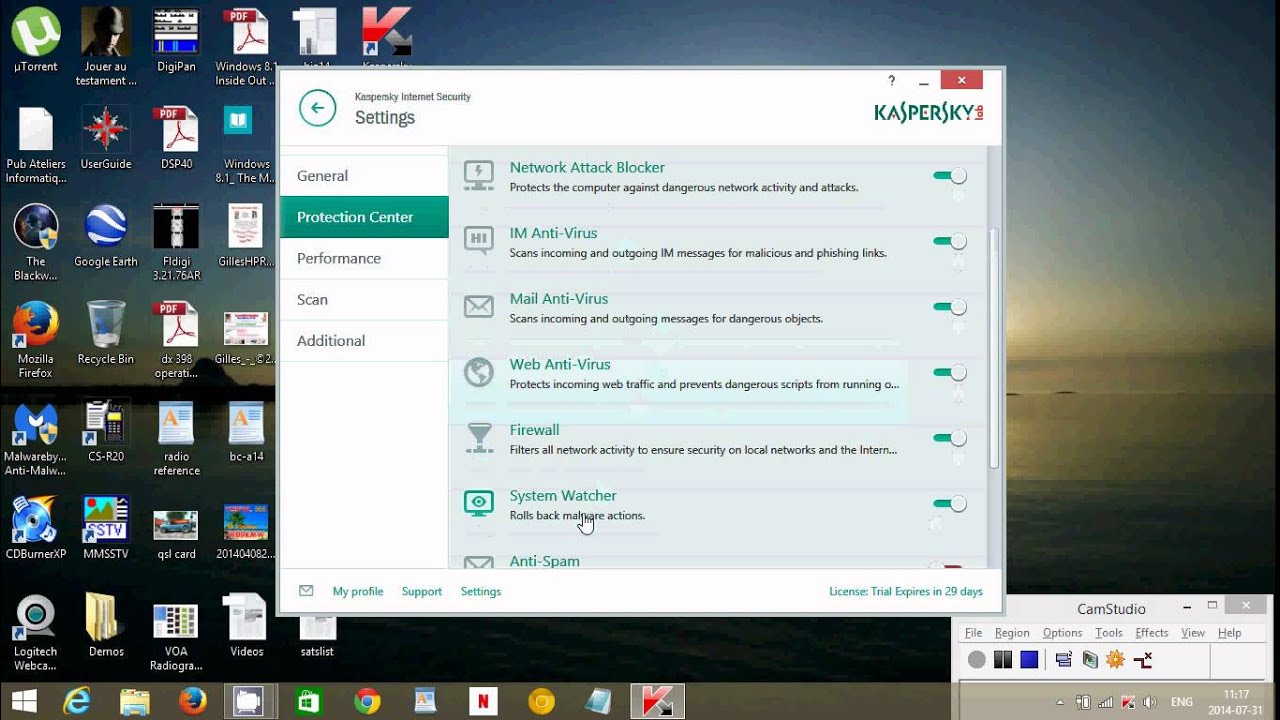This screenshot has width=1280, height=720.
Task: Toggle the Mail Anti-Virus switch
Action: point(950,307)
